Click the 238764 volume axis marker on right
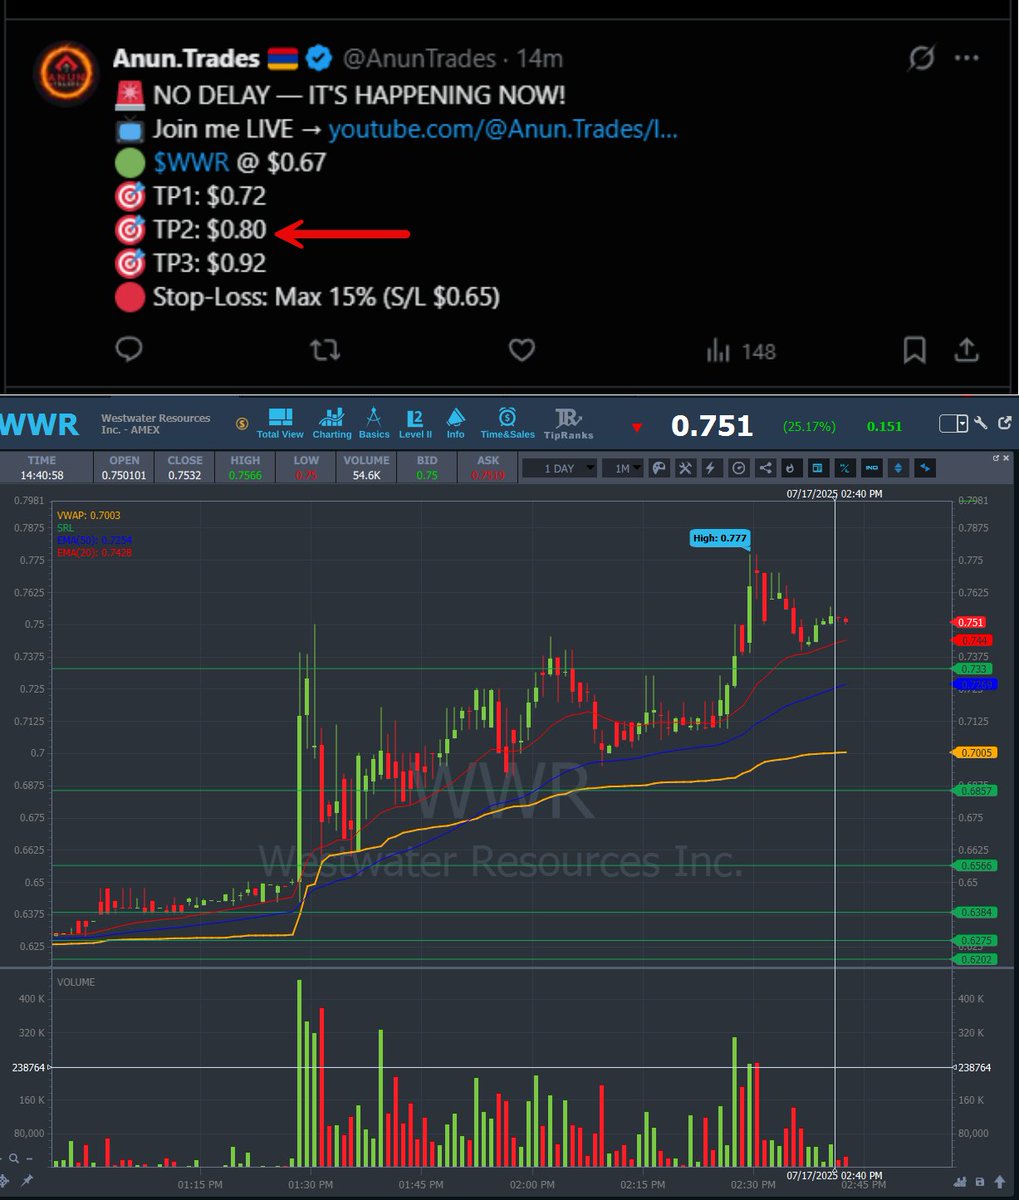 coord(974,1067)
